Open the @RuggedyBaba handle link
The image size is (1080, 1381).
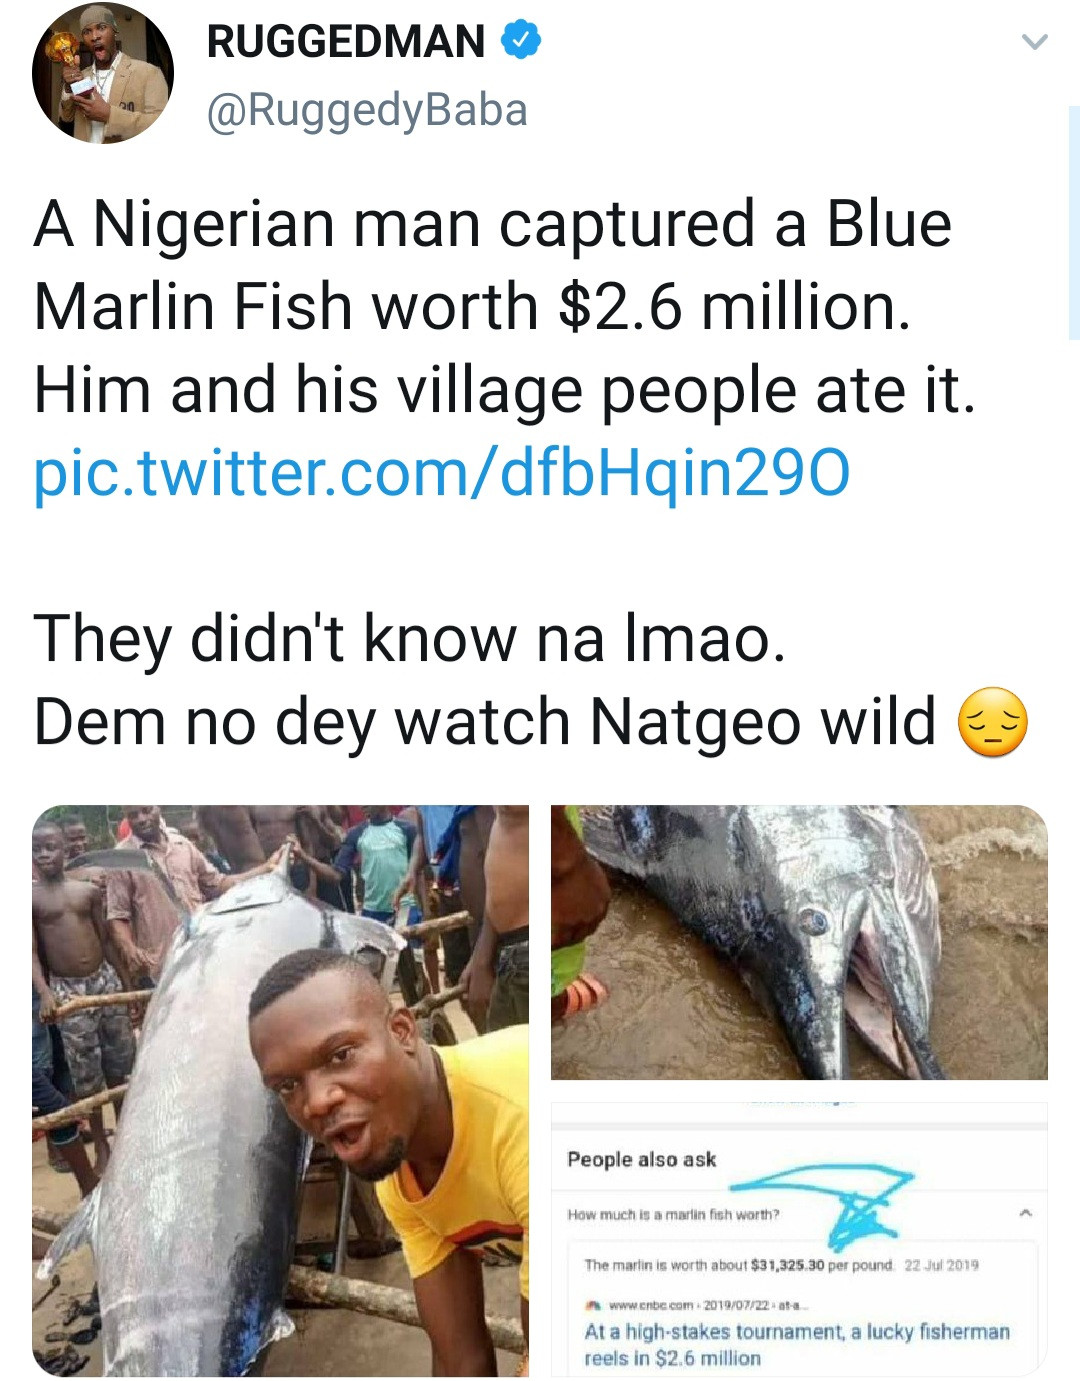click(366, 110)
